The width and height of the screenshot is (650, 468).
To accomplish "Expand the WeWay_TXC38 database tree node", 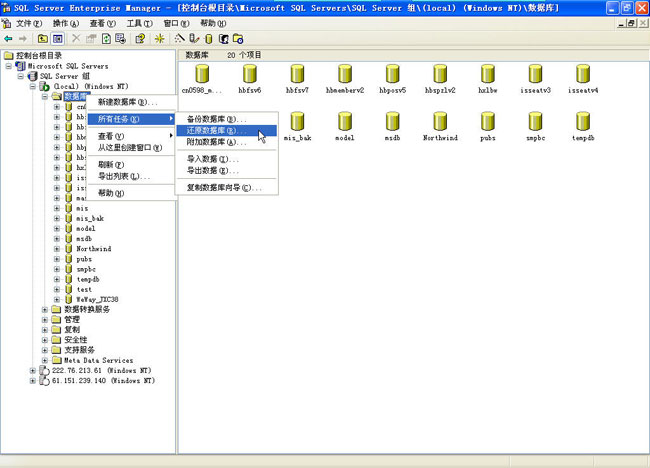I will point(57,299).
